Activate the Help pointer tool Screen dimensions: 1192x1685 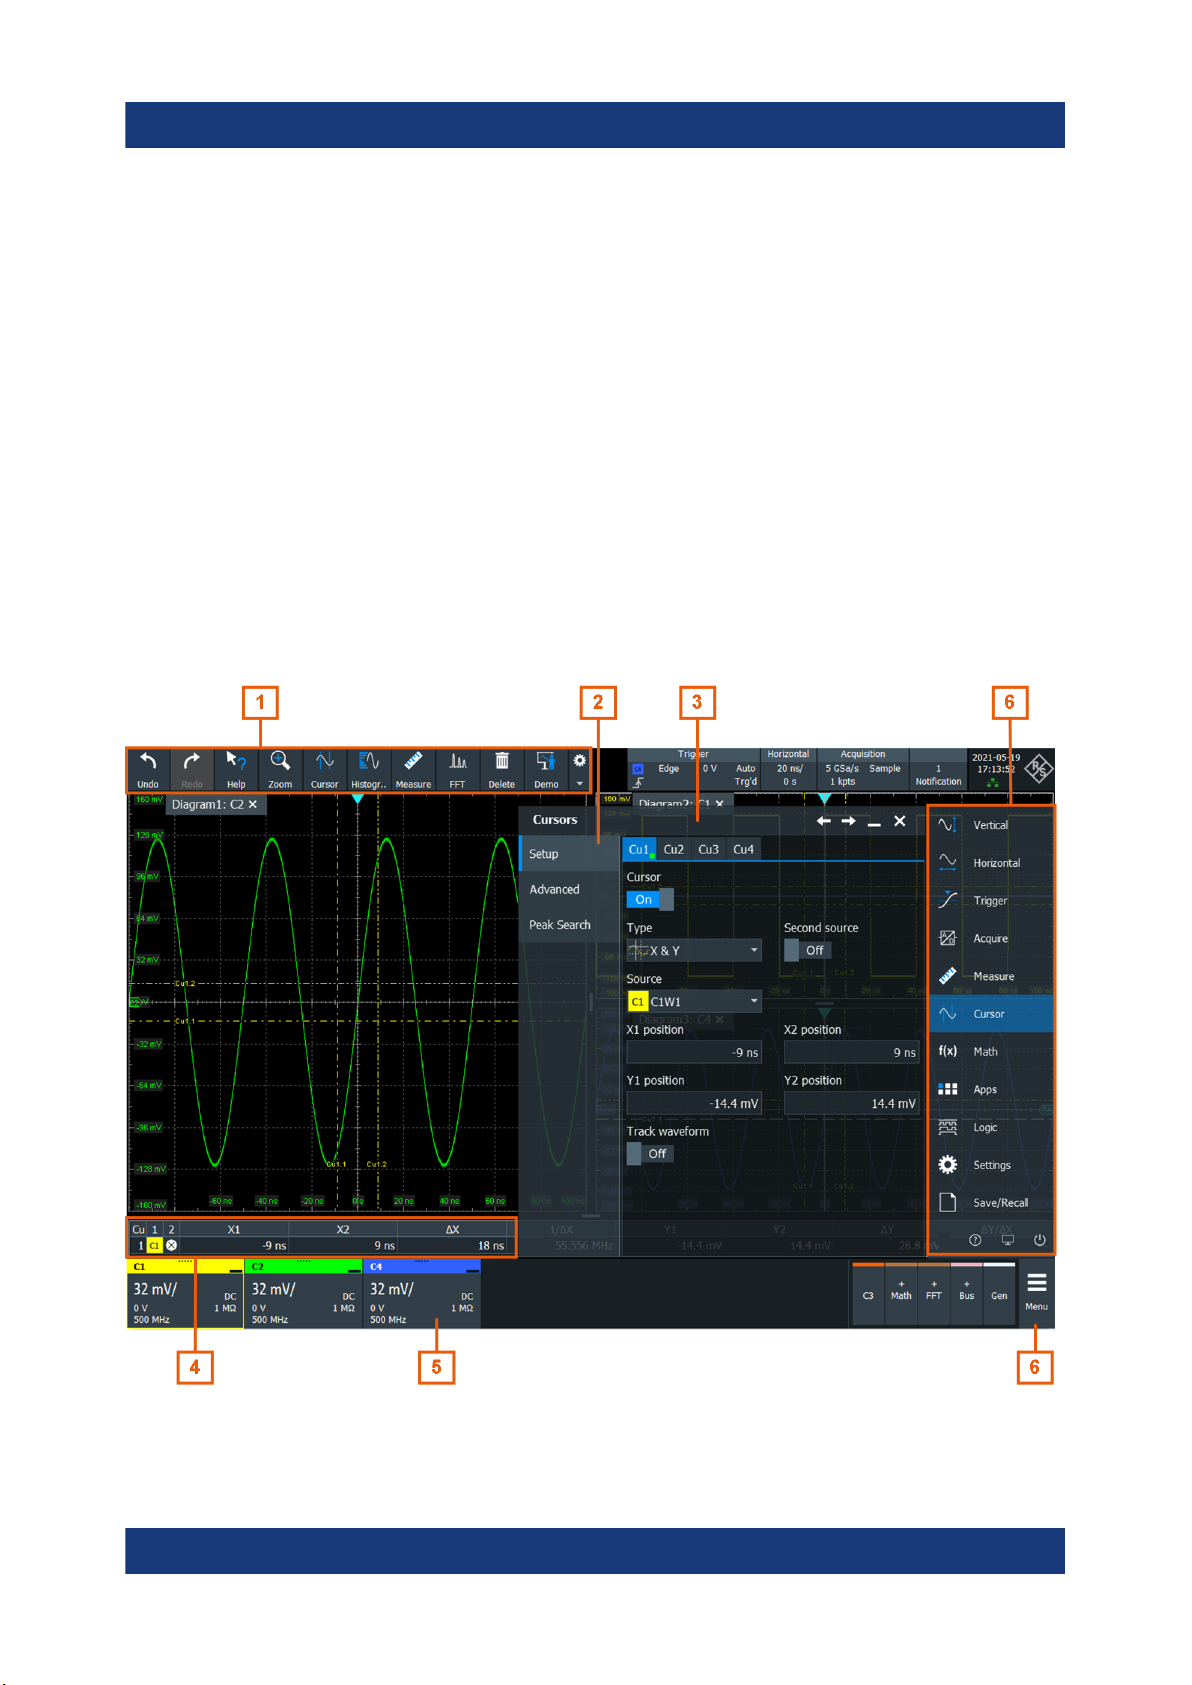click(x=236, y=770)
